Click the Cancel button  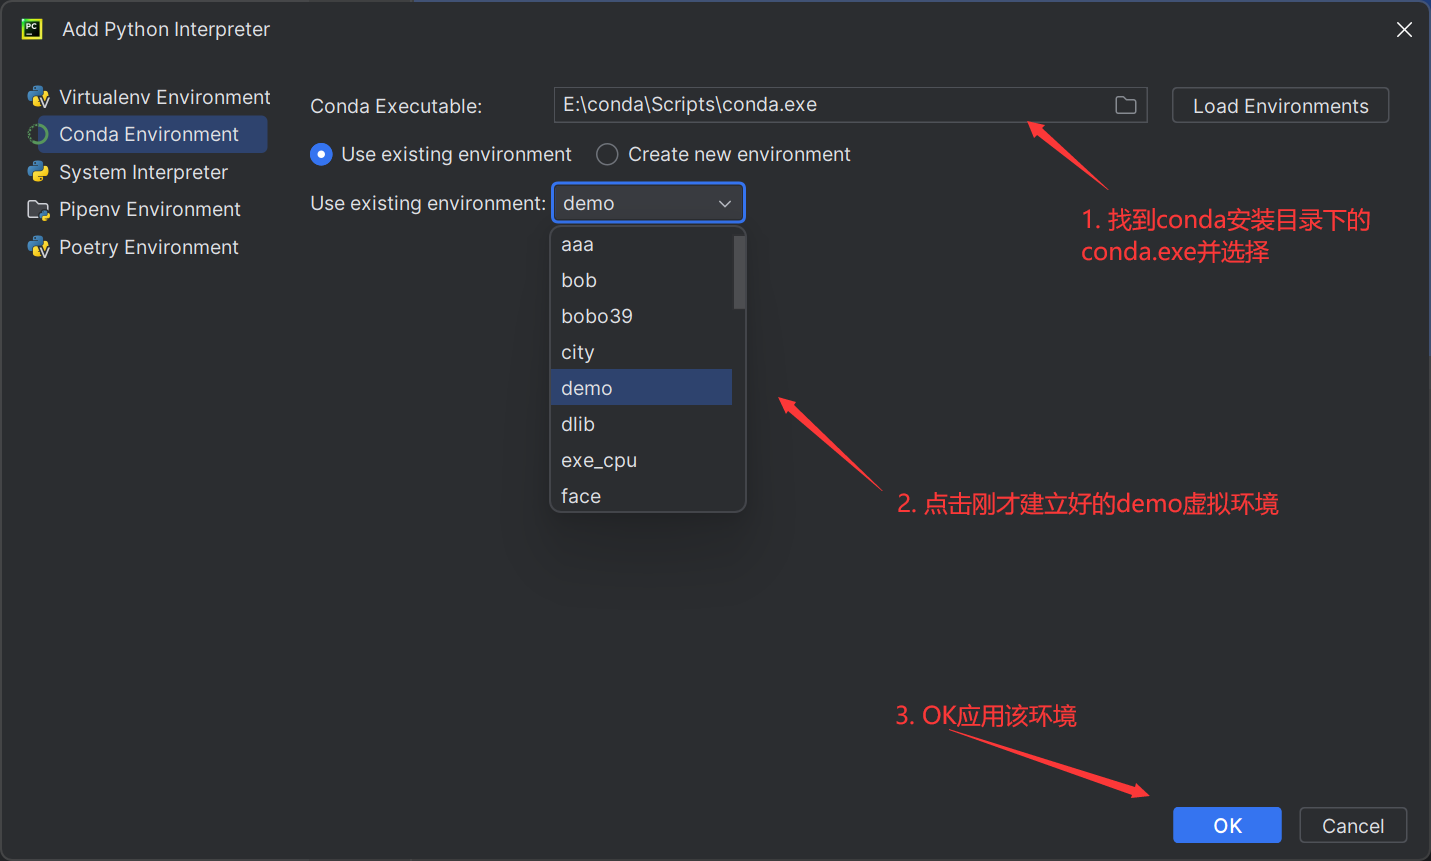[1353, 825]
